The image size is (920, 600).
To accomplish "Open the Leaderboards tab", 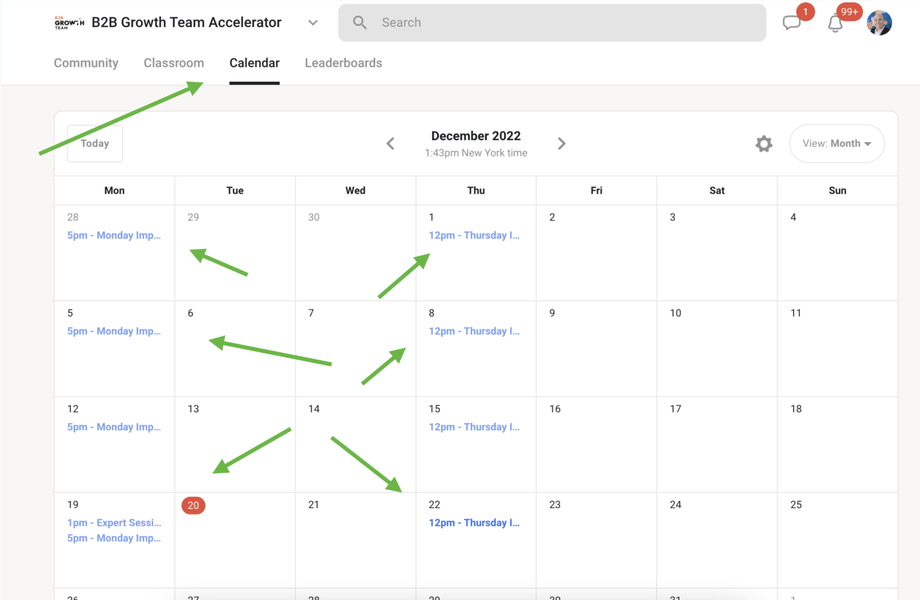I will pos(343,63).
